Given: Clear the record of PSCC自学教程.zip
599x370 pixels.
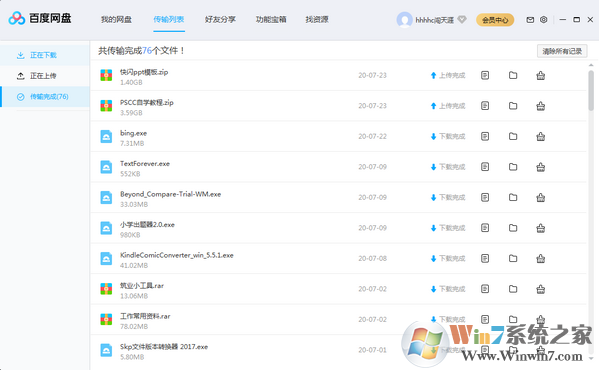Looking at the screenshot, I should coord(541,106).
